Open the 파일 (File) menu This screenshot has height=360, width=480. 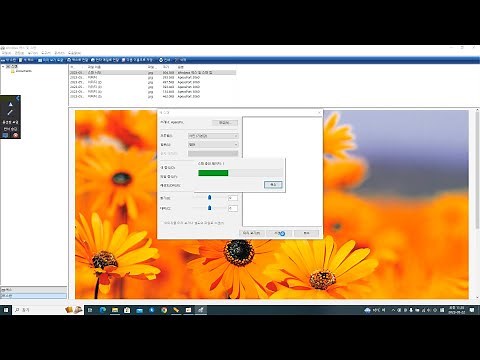[6, 53]
